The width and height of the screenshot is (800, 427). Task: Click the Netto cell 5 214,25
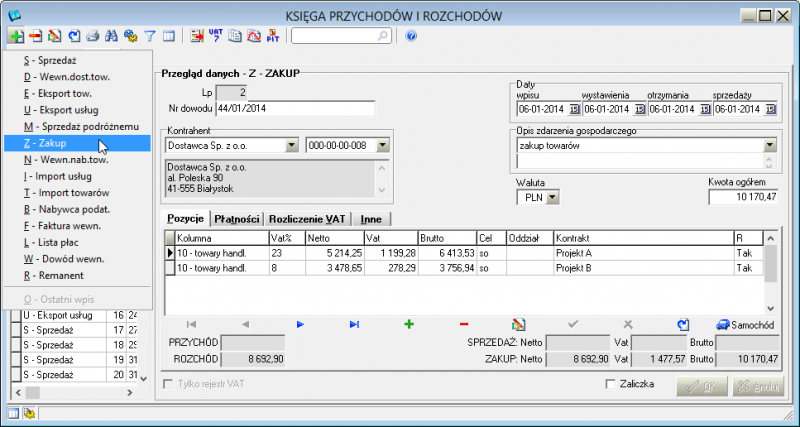[335, 254]
